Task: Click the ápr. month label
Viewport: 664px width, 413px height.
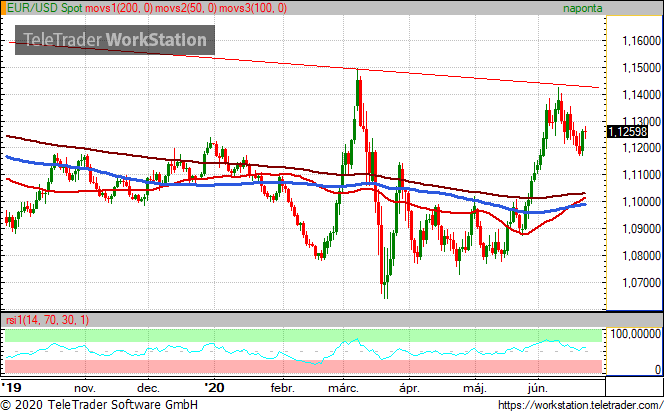Action: [409, 388]
